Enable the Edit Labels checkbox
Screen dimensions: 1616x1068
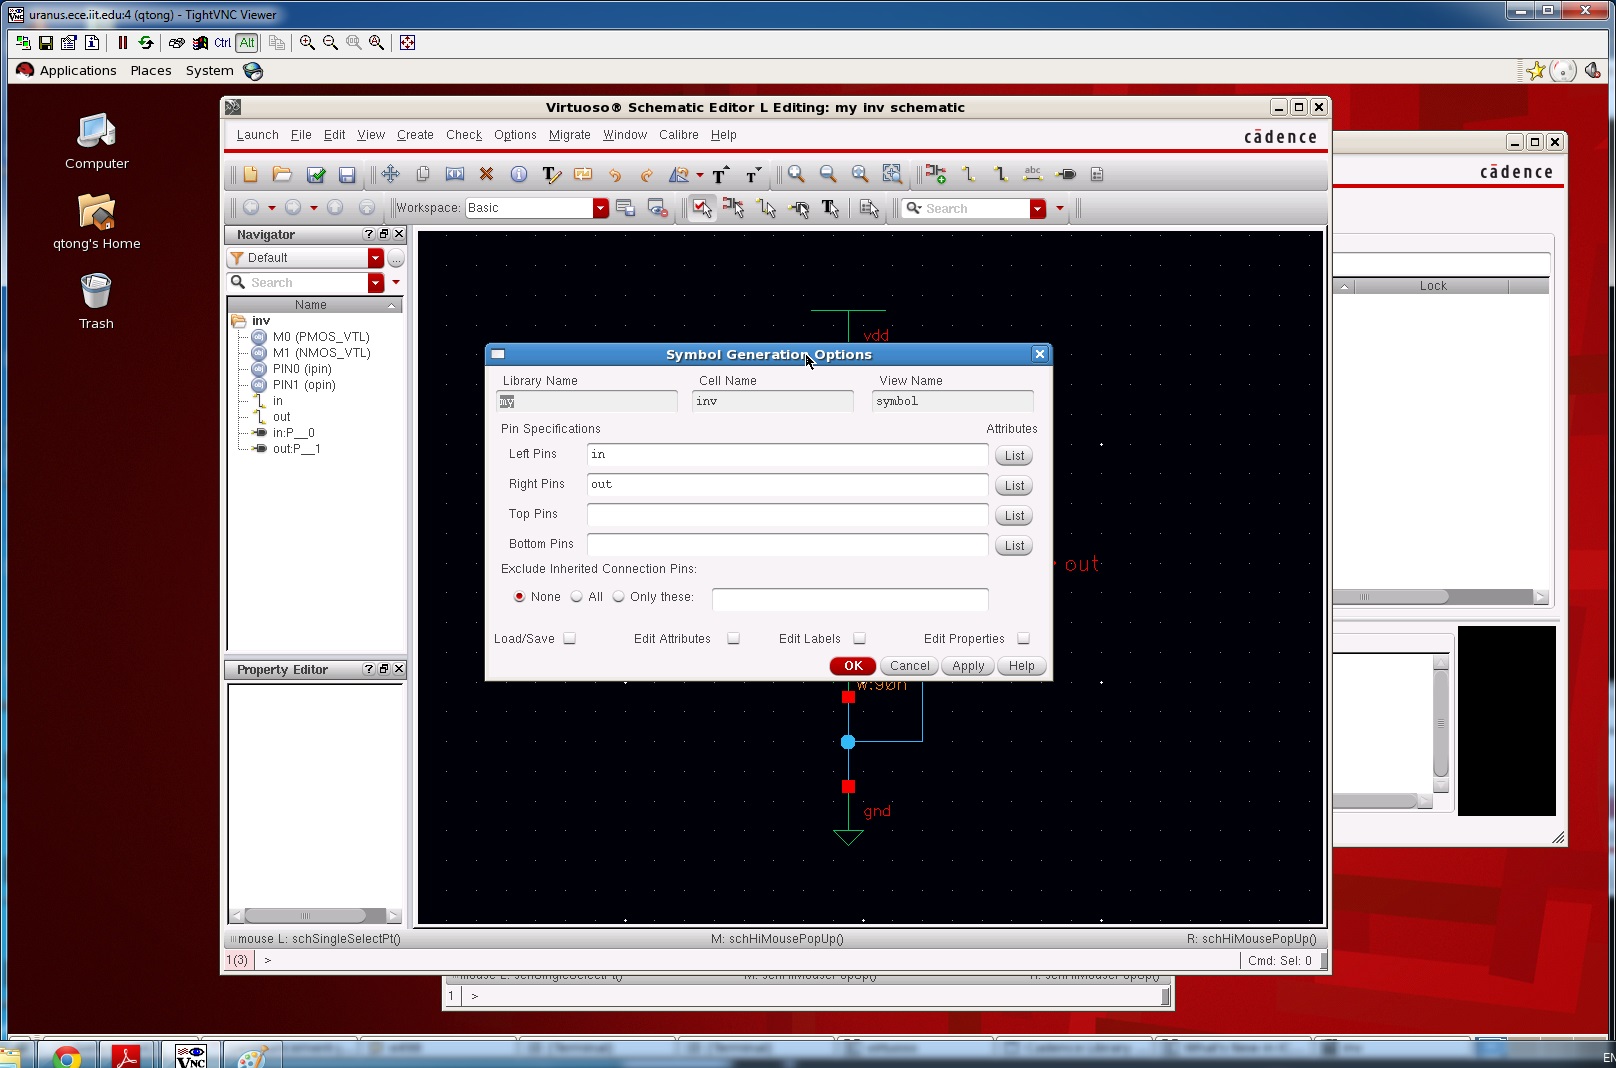point(859,639)
